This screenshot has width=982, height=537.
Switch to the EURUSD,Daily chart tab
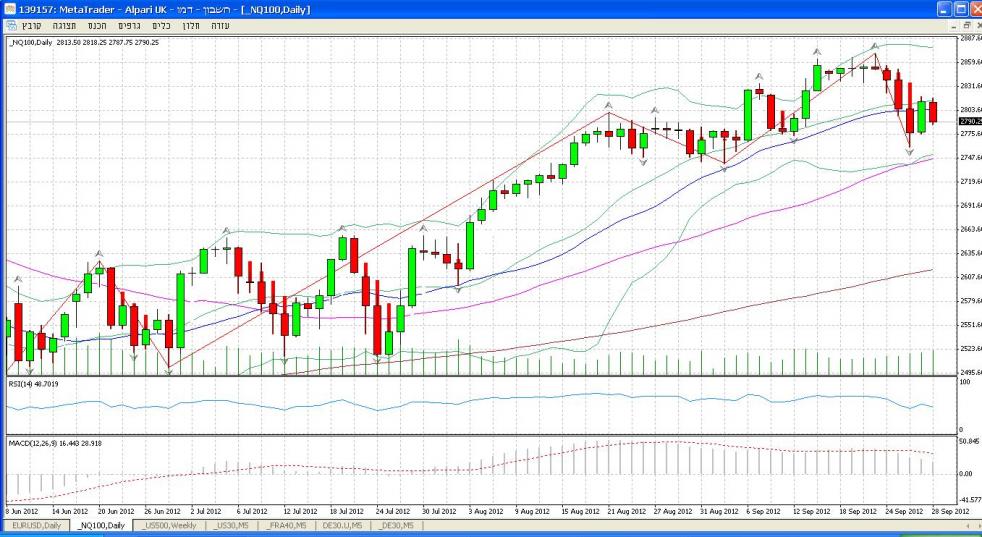click(36, 525)
